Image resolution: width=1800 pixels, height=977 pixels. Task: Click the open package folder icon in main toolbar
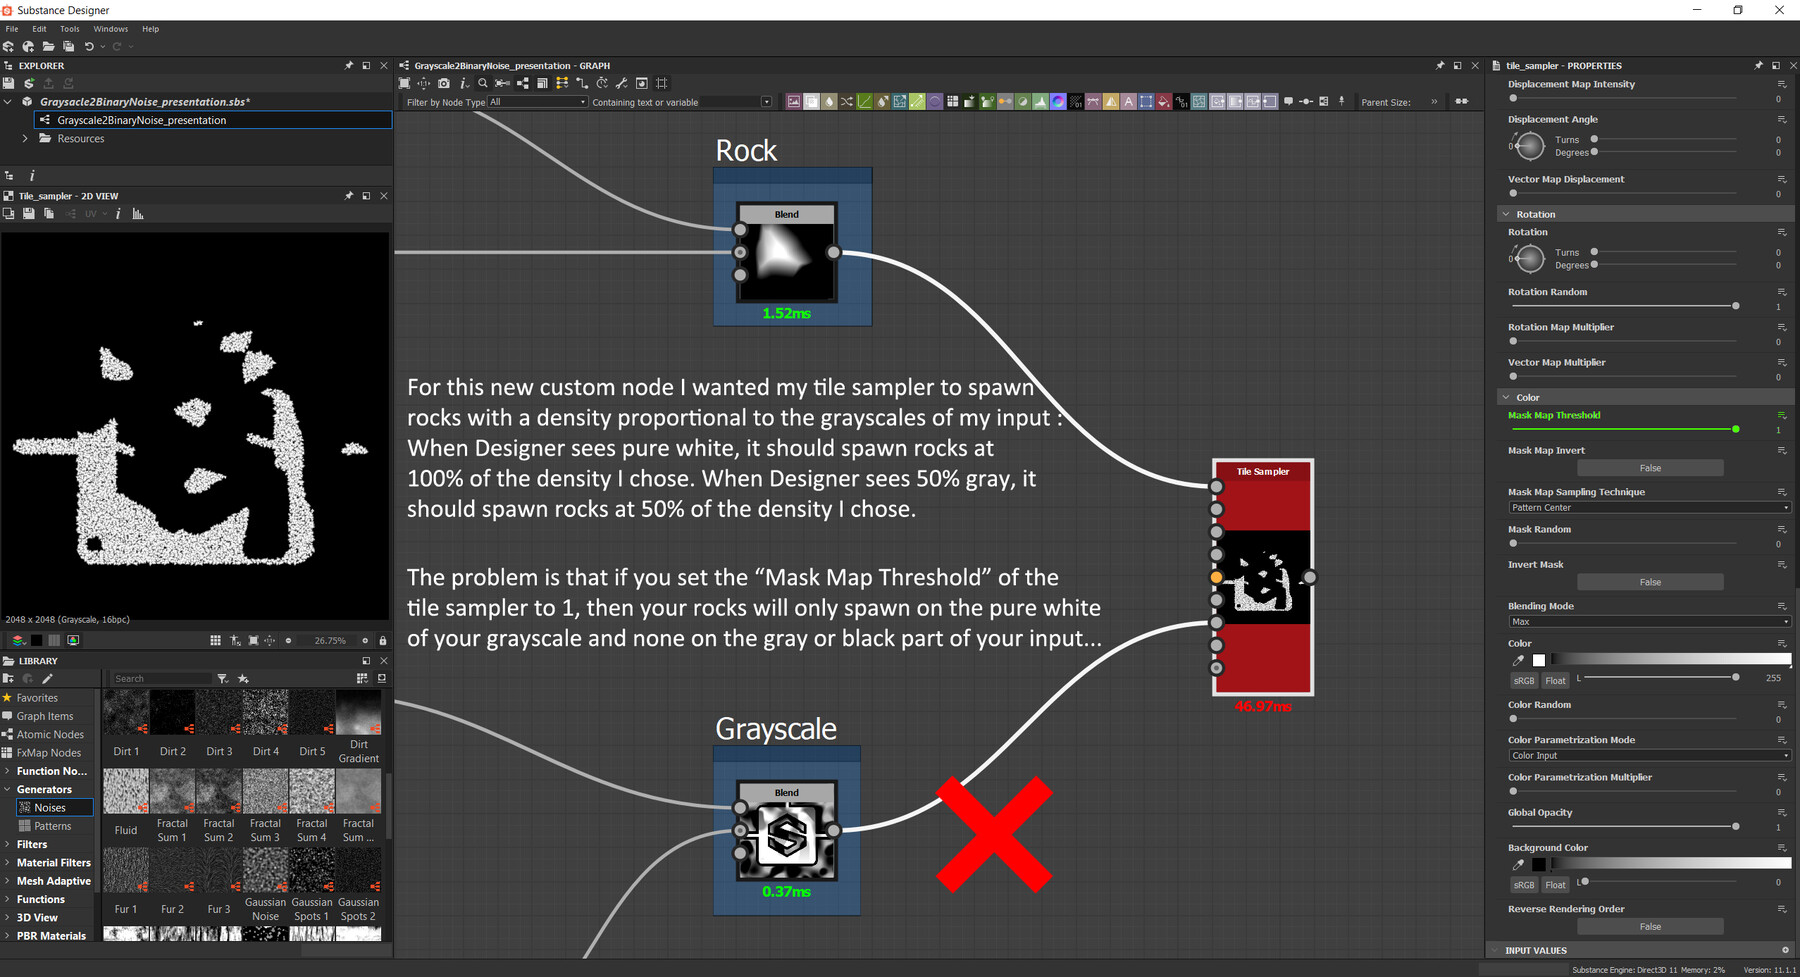(x=48, y=46)
